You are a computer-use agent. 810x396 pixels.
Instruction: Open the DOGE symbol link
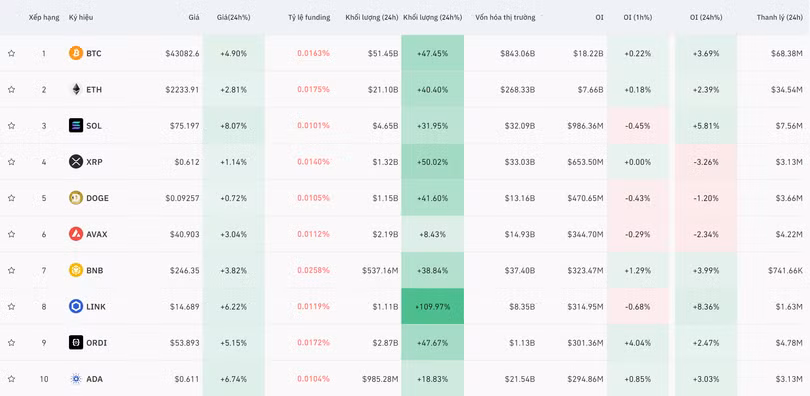tap(98, 198)
